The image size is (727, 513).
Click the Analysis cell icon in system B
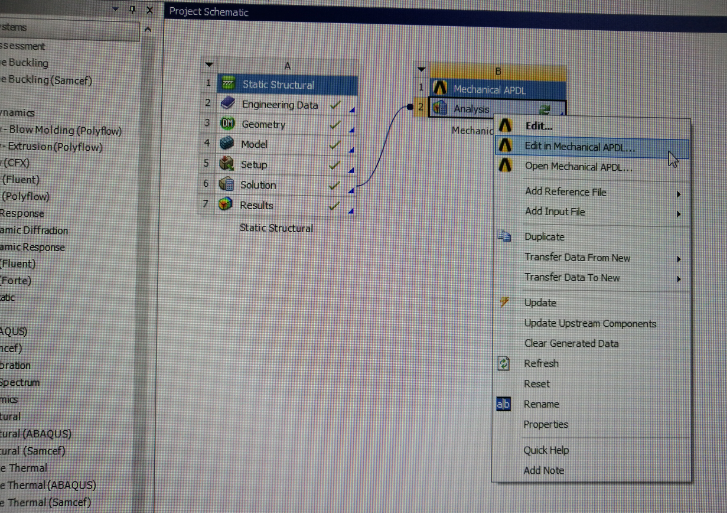[440, 108]
